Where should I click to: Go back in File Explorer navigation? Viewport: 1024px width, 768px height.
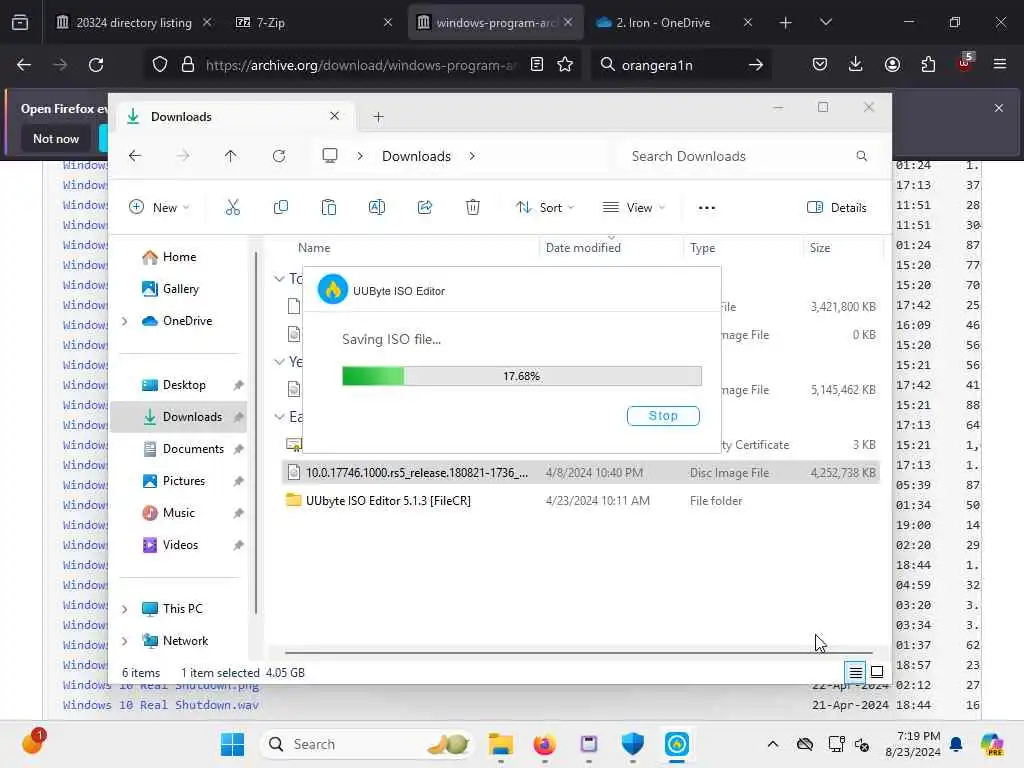(x=135, y=156)
